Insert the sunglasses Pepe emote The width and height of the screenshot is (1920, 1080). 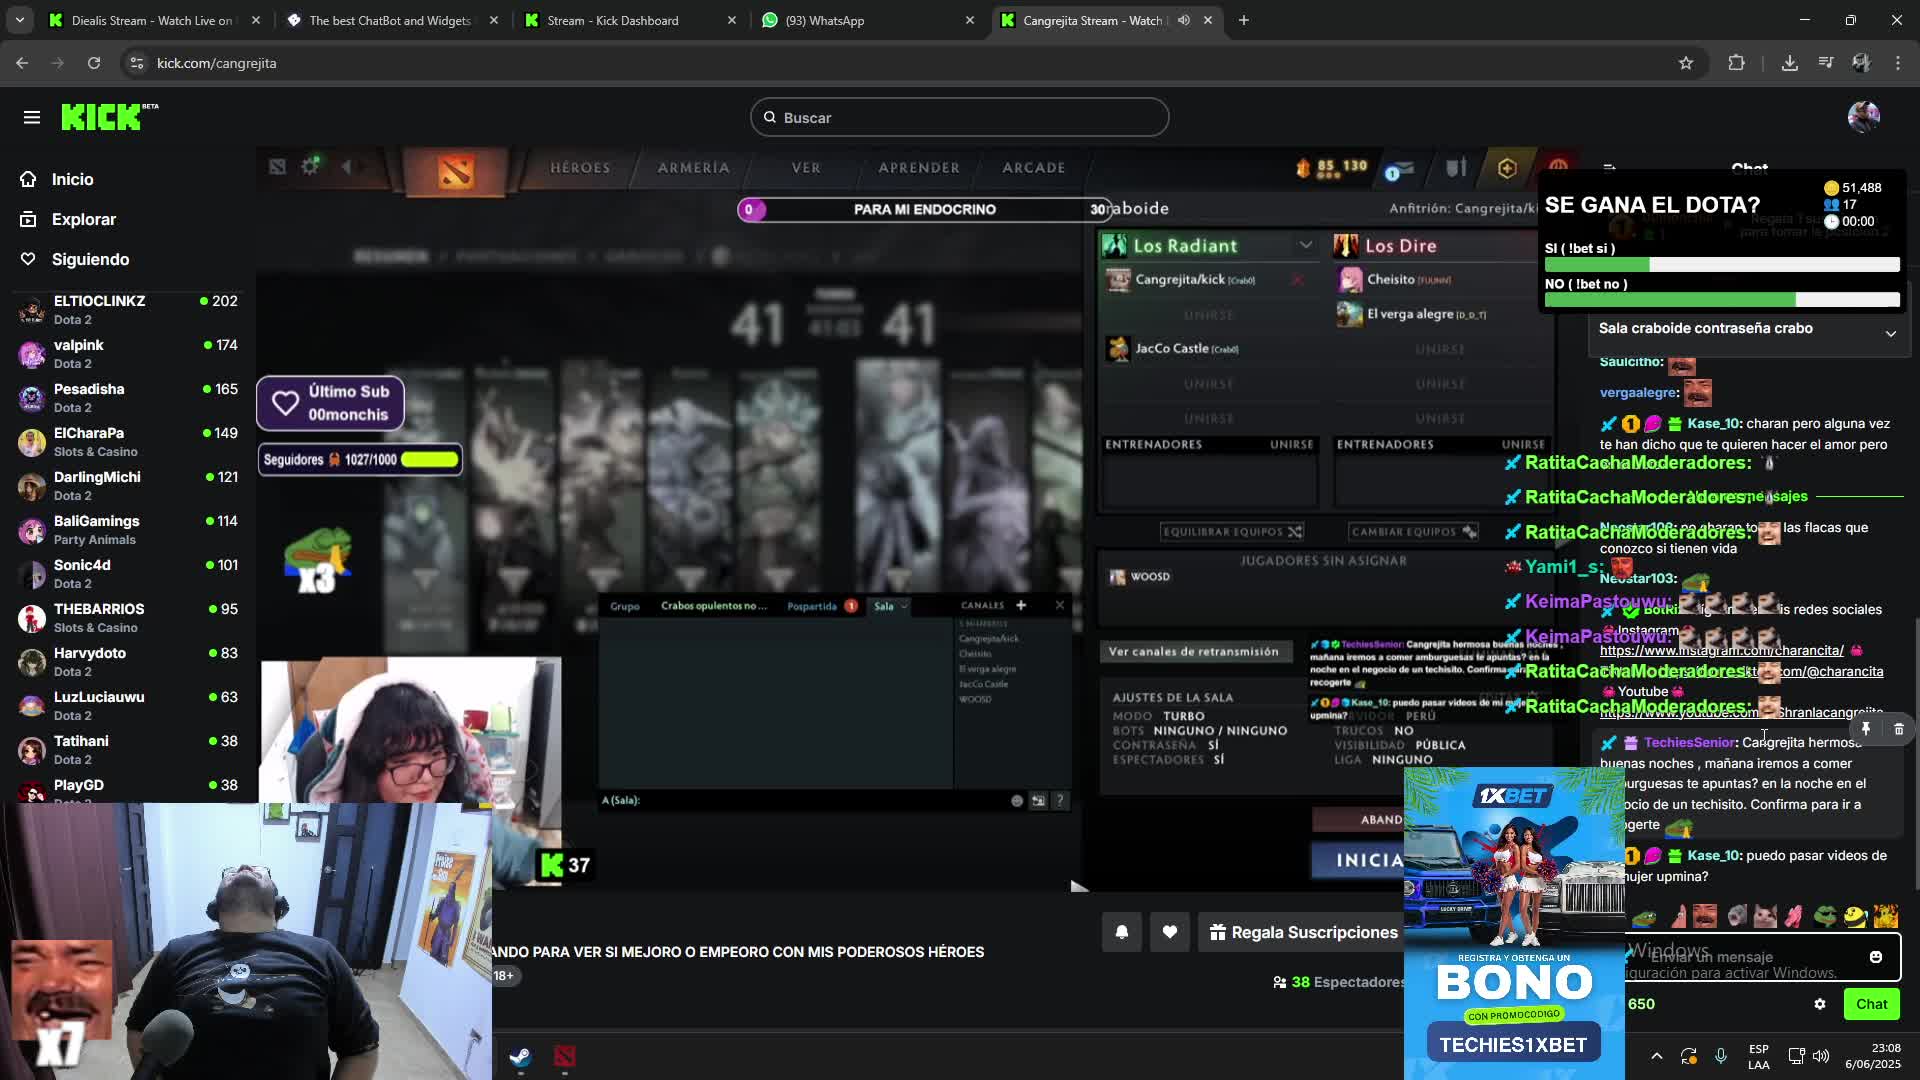(x=1826, y=915)
